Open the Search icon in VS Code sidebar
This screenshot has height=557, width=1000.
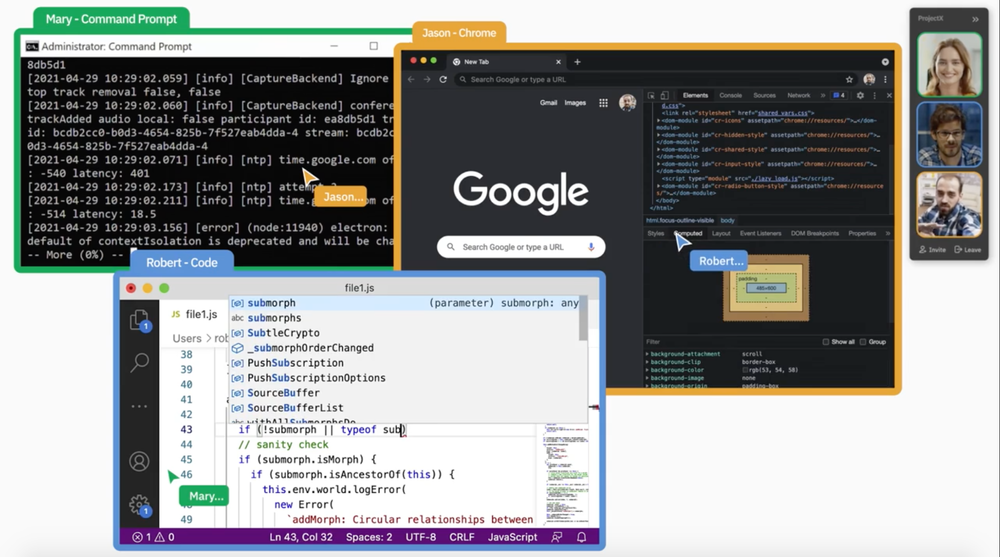(x=140, y=362)
